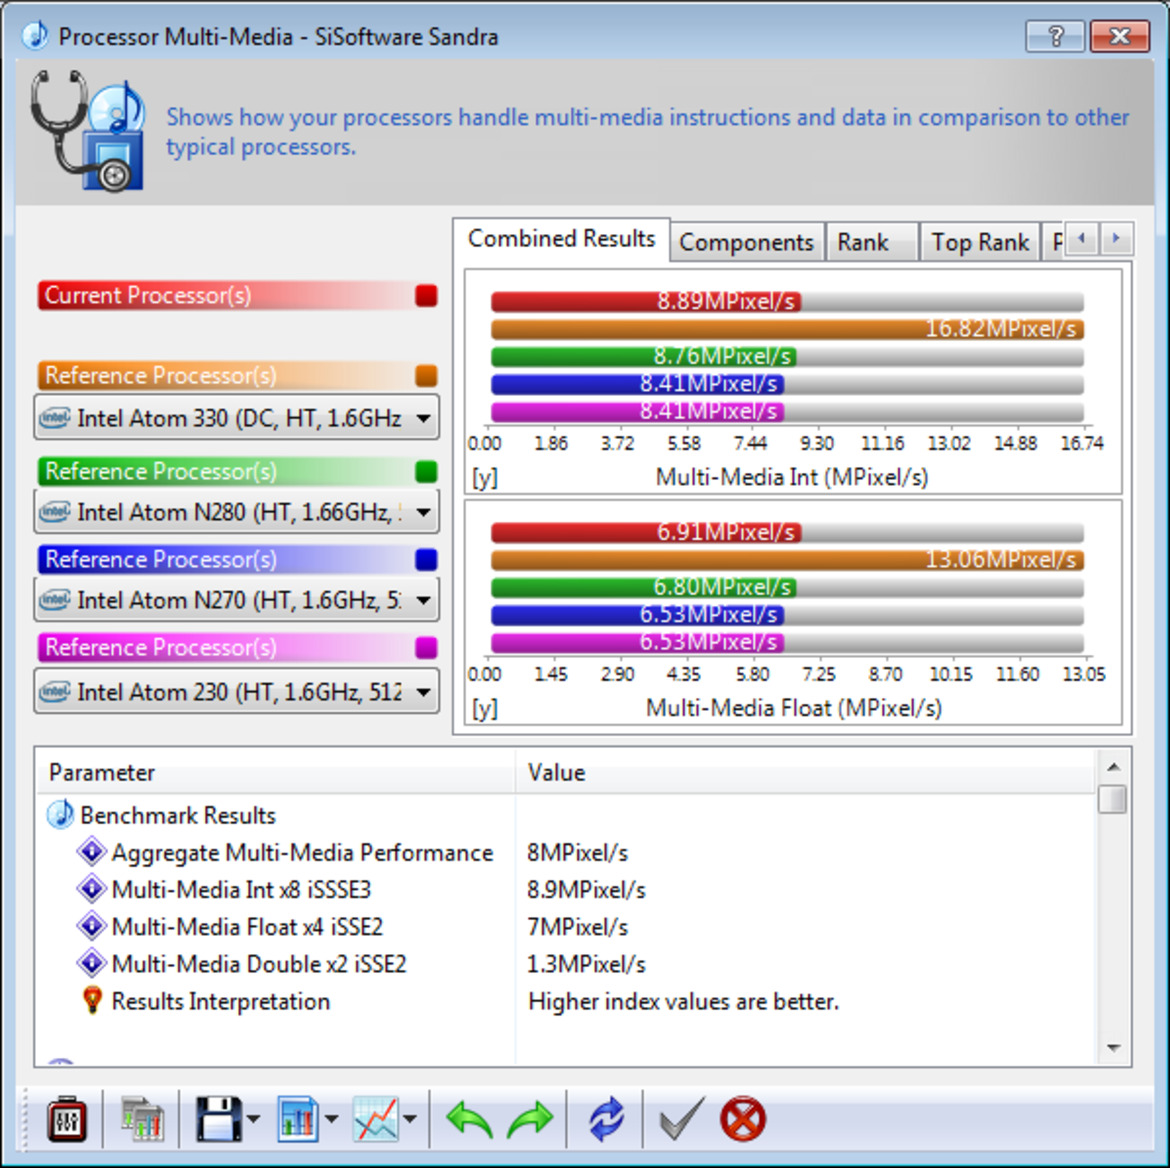Click the [y] label under Multi-Media Int chart
Image resolution: width=1170 pixels, height=1168 pixels.
[484, 478]
